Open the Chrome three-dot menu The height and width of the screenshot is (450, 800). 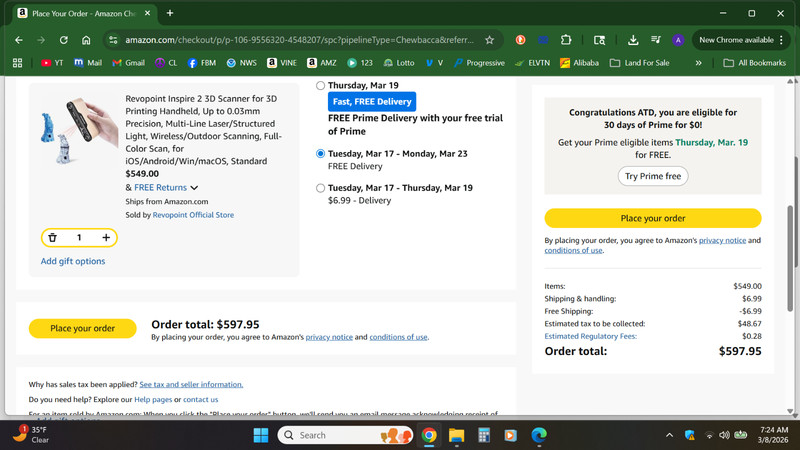tap(781, 40)
